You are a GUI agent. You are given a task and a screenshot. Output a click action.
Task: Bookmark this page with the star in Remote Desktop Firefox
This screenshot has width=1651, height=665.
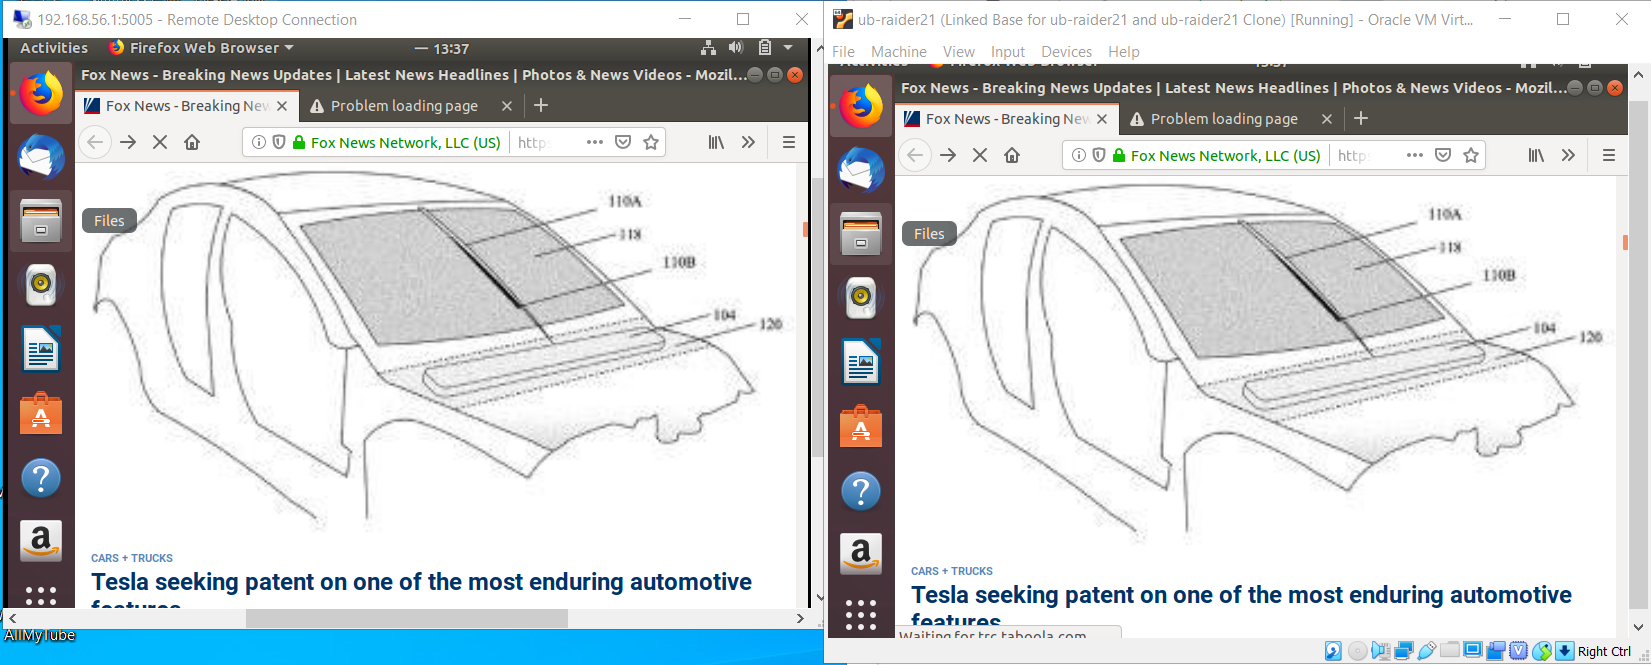651,142
